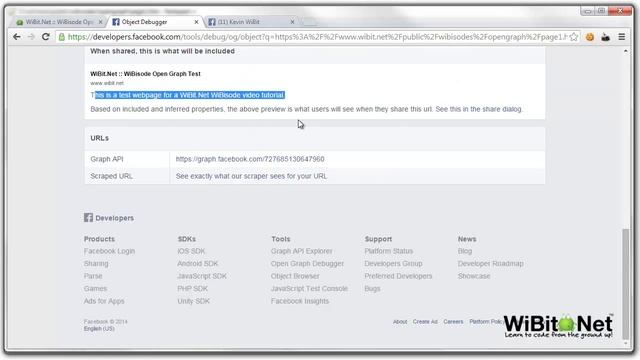The width and height of the screenshot is (640, 360).
Task: Click the About footer link
Action: pos(400,322)
